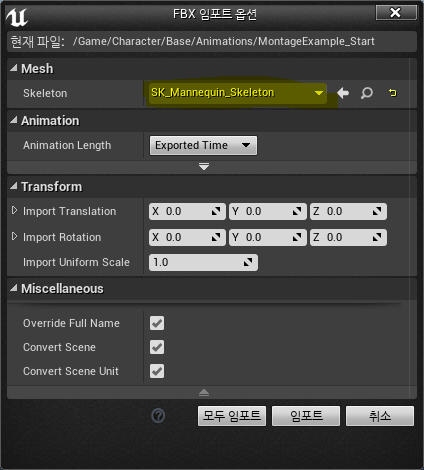Click the Import Uniform Scale field
424x470 pixels.
pyautogui.click(x=203, y=262)
